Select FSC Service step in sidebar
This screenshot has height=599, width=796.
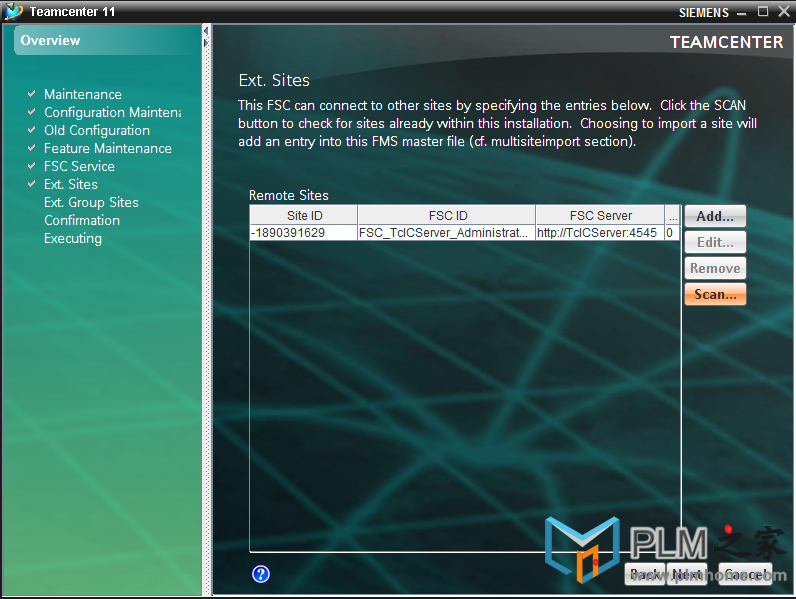point(79,167)
